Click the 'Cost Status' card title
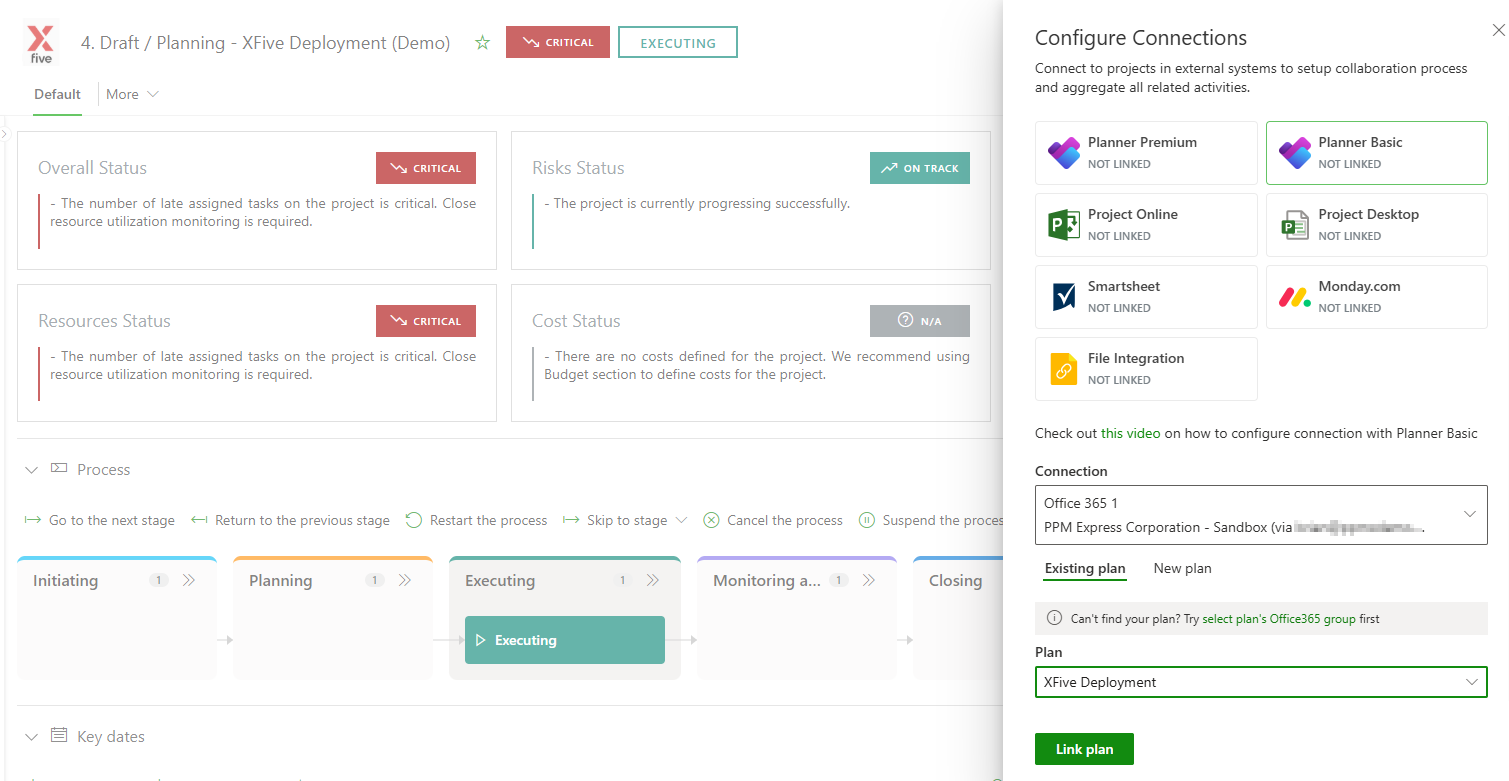1509x781 pixels. (576, 321)
